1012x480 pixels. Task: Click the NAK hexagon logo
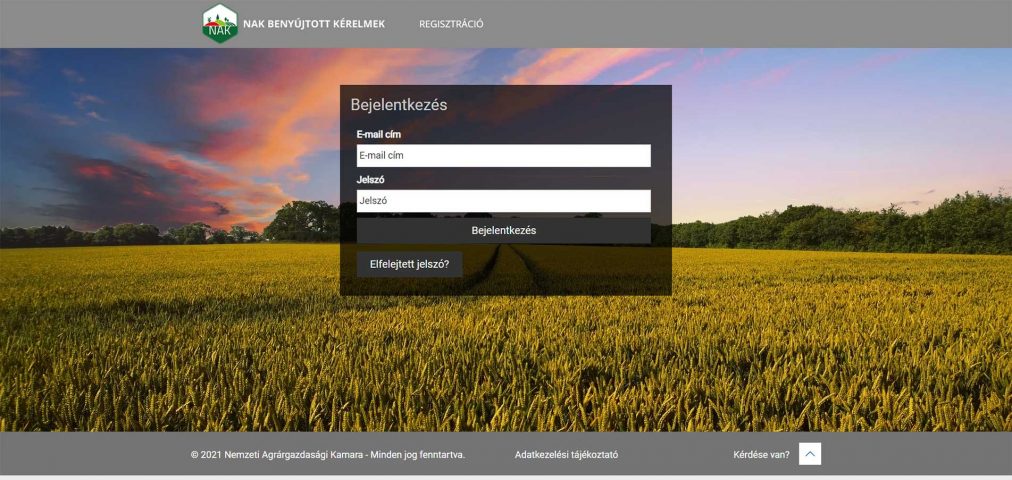pyautogui.click(x=219, y=24)
